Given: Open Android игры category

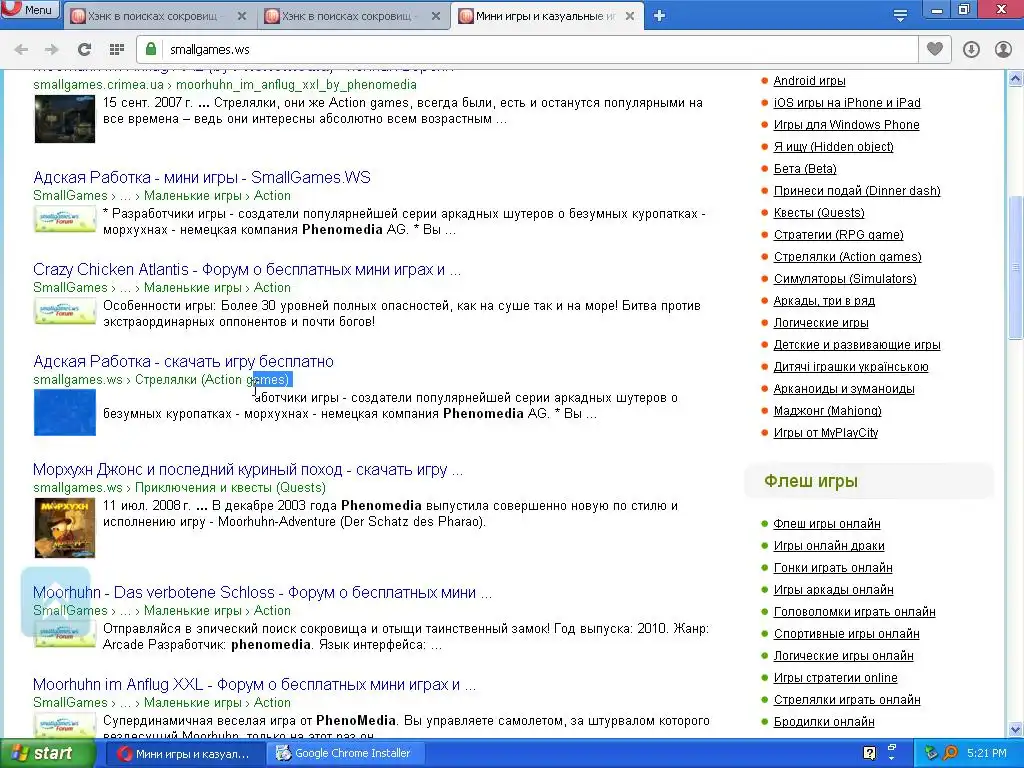Looking at the screenshot, I should [809, 81].
